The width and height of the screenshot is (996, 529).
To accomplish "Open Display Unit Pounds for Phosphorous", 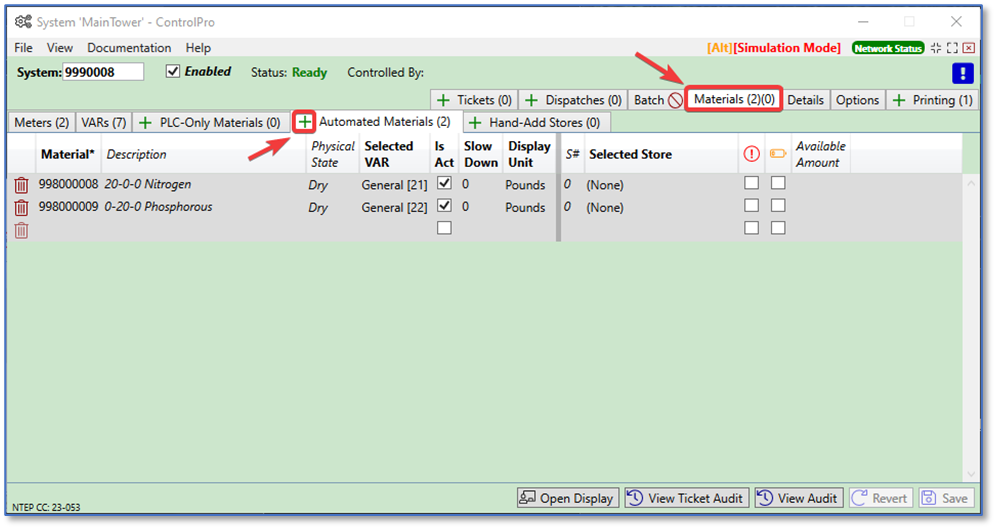I will pos(525,208).
